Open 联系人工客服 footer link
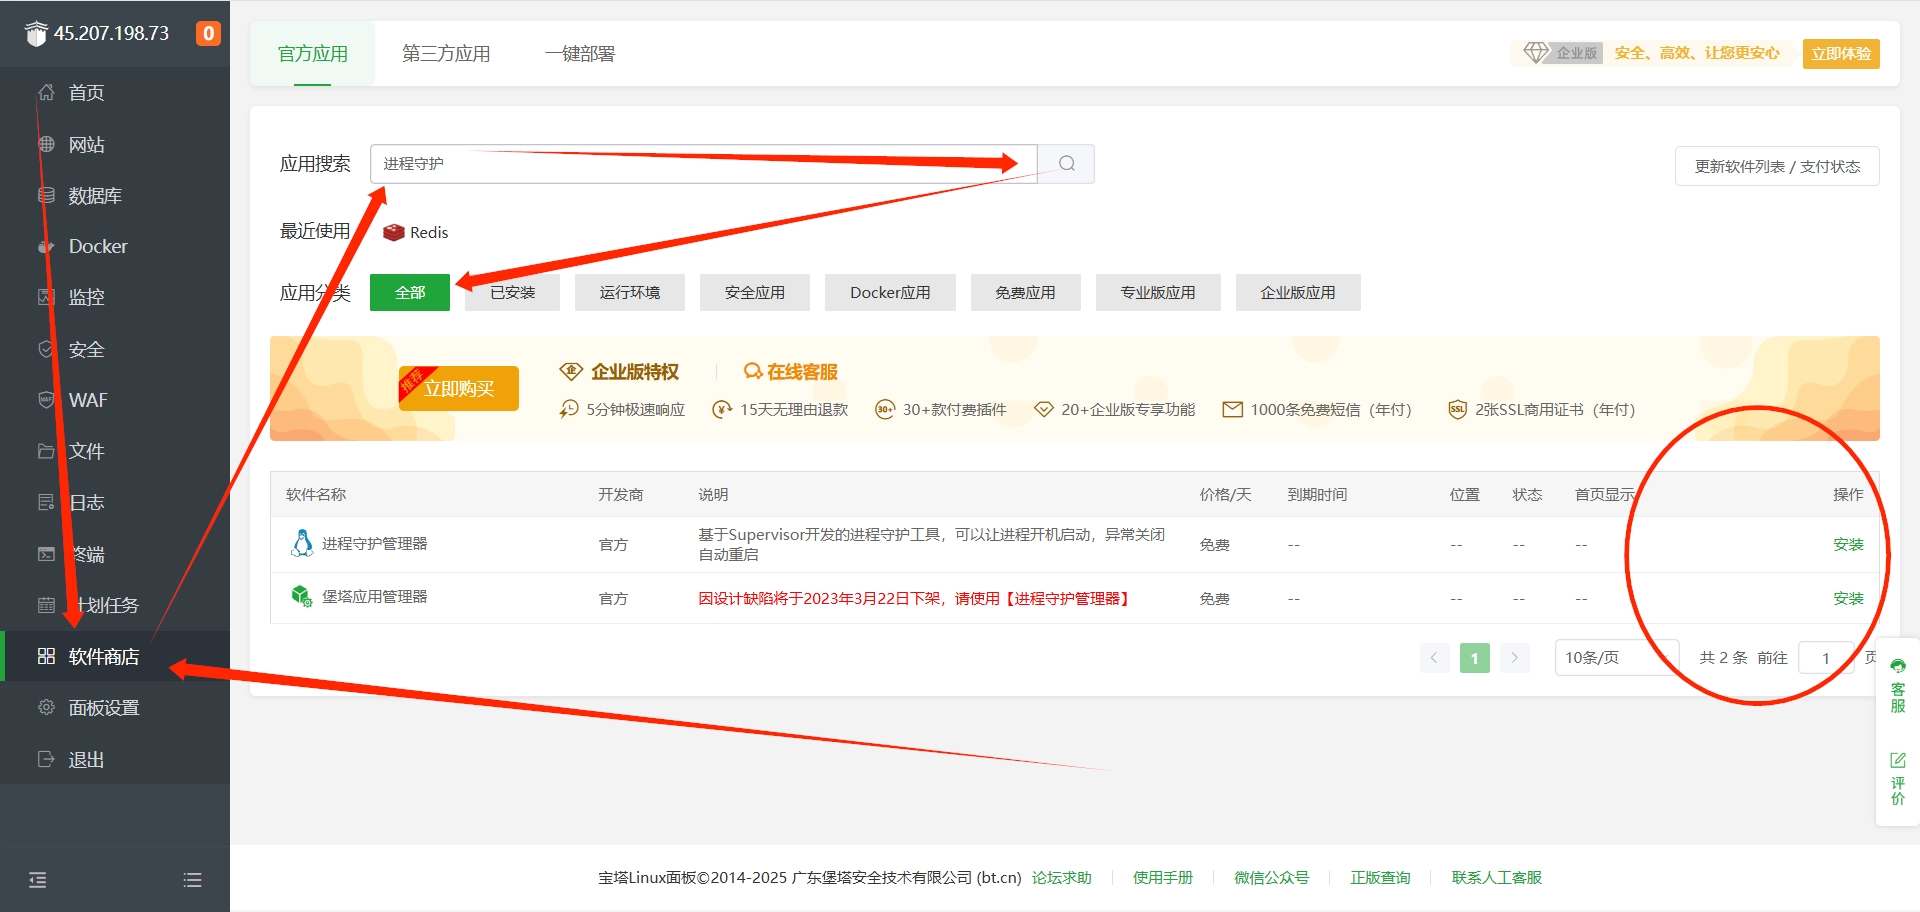Screen dimensions: 1920x912 1497,877
